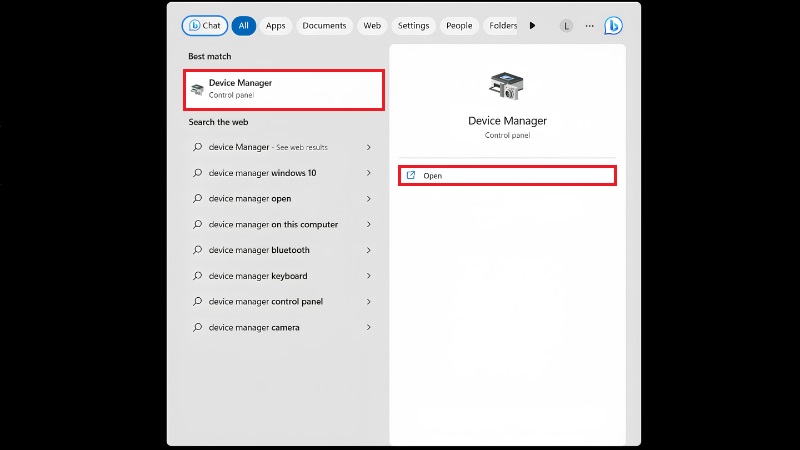Viewport: 800px width, 450px height.
Task: Expand chevron for 'device manager control panel'
Action: point(368,302)
